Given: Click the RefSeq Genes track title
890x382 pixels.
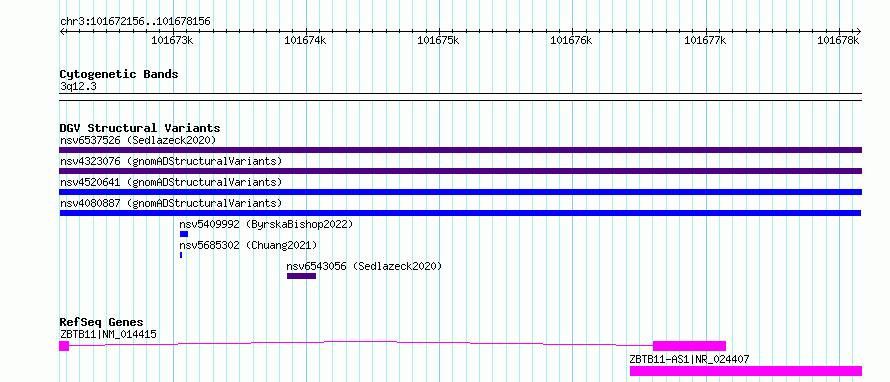Looking at the screenshot, I should point(102,322).
